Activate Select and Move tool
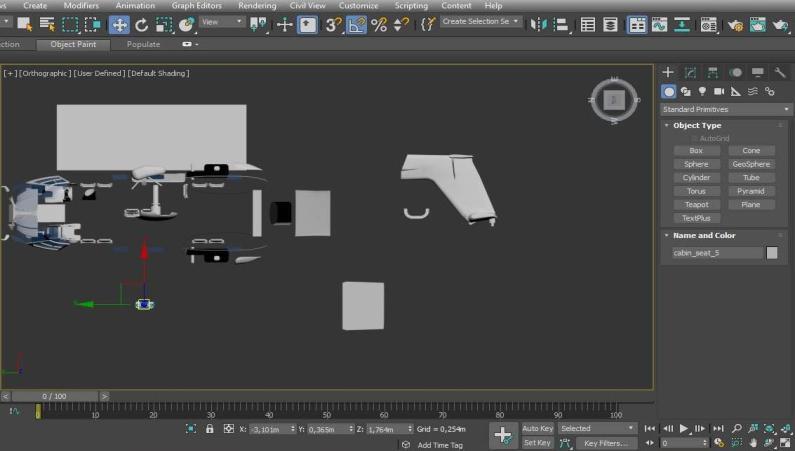The height and width of the screenshot is (451, 795). (x=119, y=25)
